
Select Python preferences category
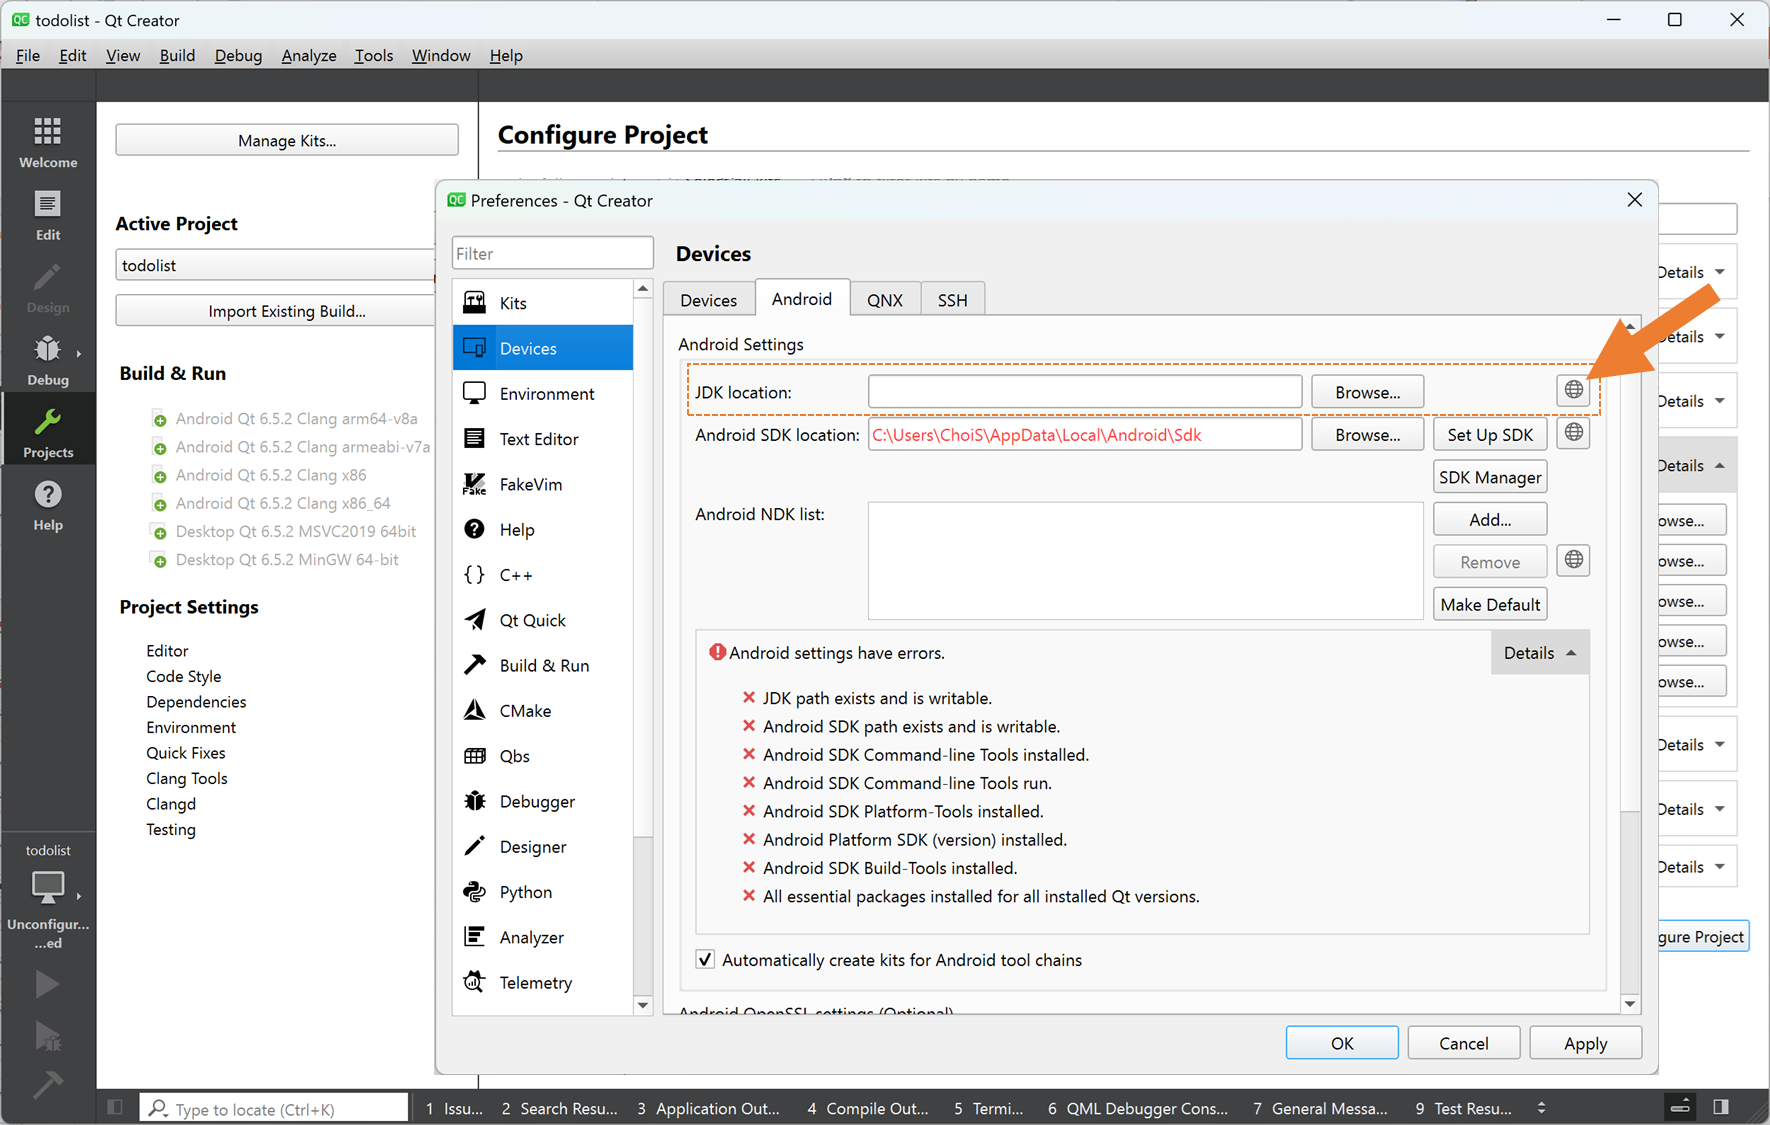coord(543,892)
